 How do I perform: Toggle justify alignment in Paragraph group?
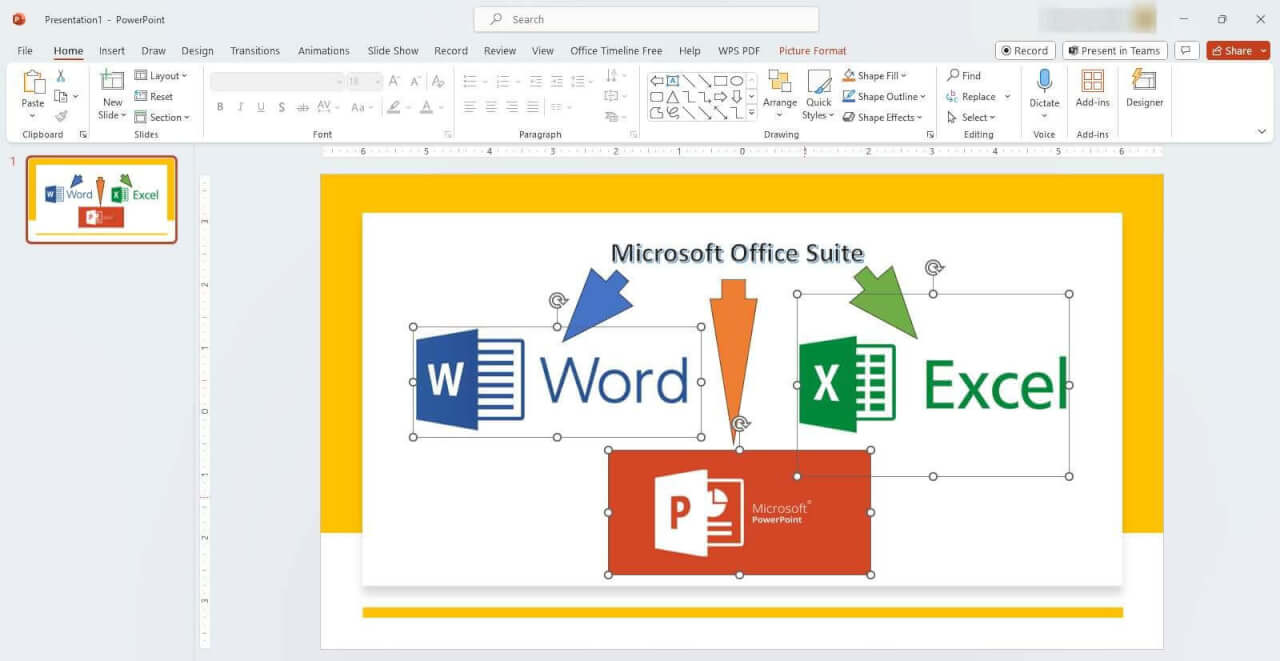pos(533,107)
